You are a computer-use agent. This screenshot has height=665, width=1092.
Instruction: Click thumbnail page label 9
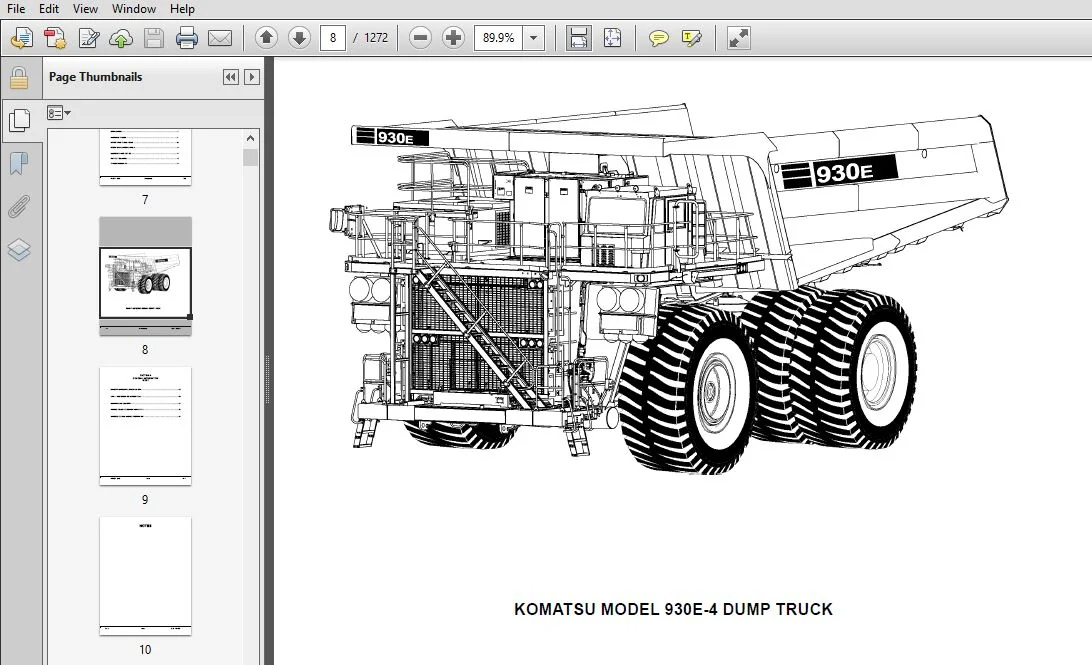coord(145,500)
